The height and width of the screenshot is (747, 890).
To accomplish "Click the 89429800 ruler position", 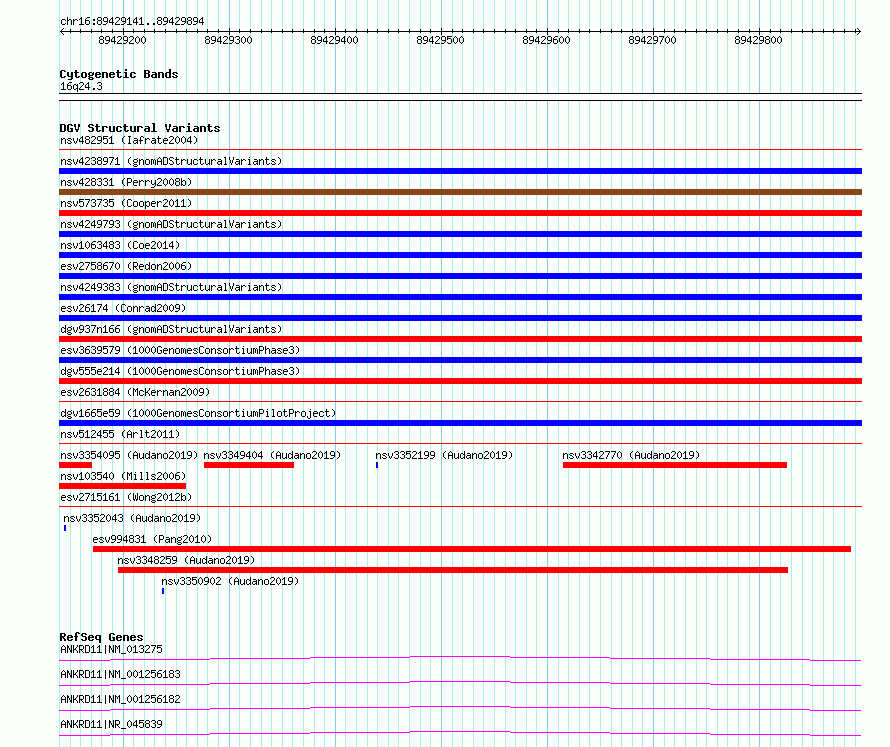I will (758, 40).
